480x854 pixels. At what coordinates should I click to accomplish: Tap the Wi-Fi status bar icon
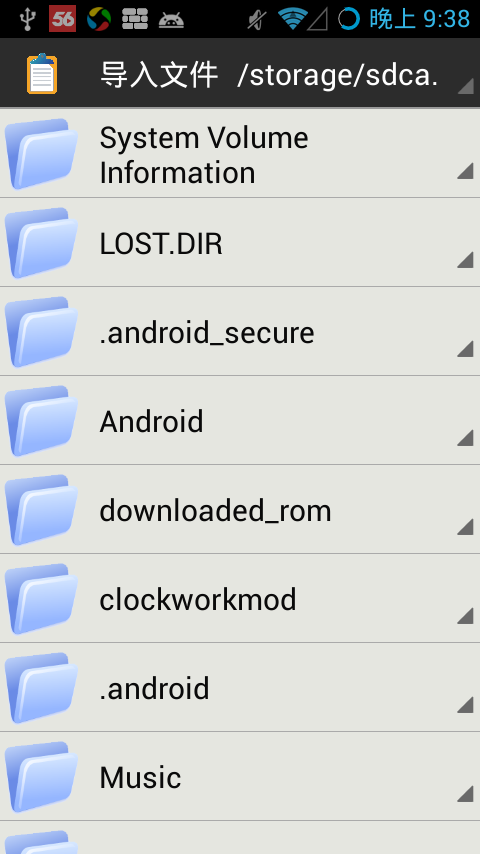(293, 19)
